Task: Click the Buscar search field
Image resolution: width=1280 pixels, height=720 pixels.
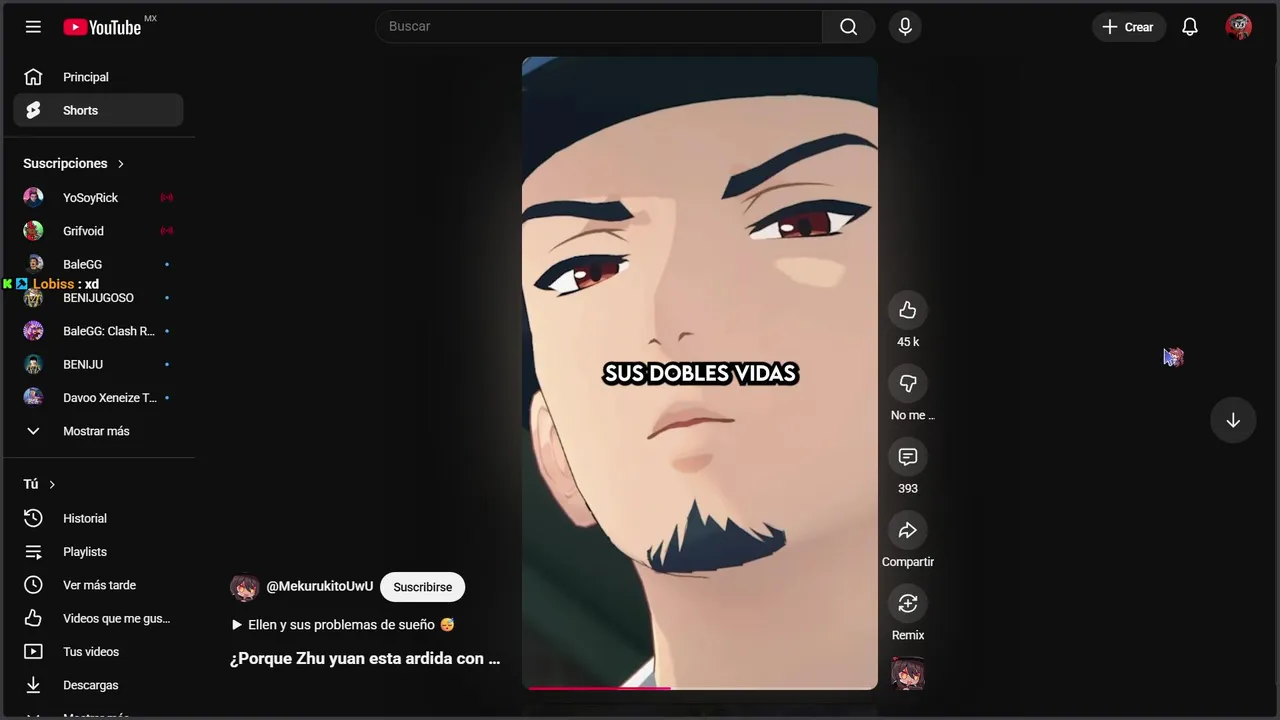Action: coord(599,27)
